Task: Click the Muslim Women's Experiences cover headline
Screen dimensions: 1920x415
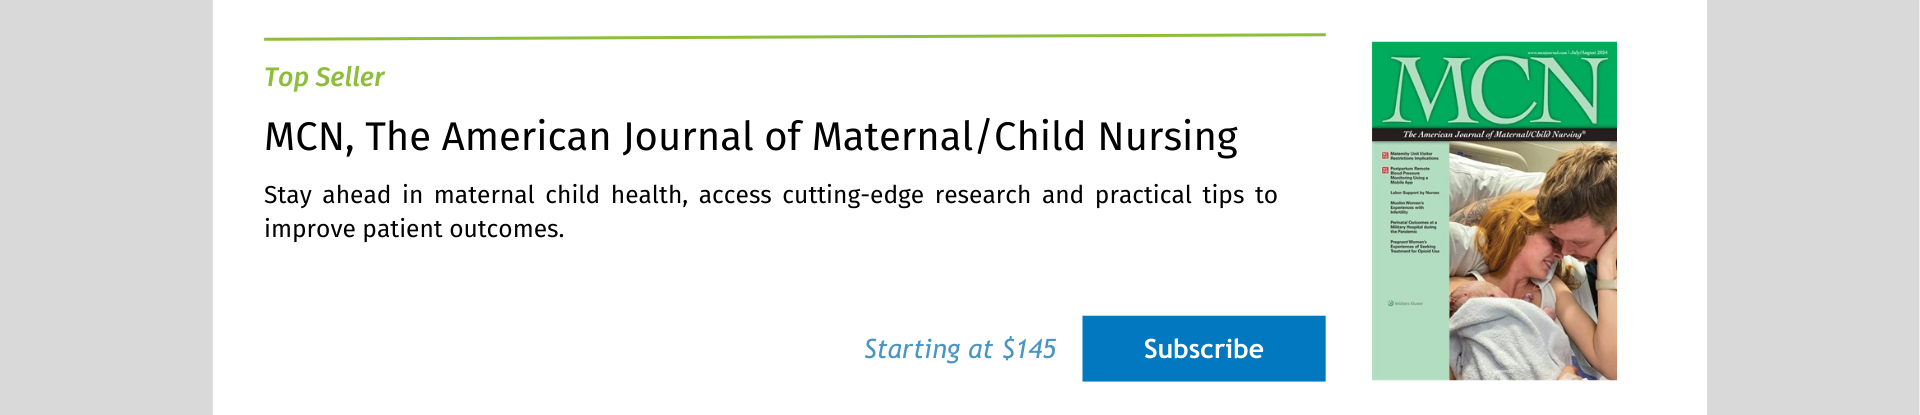Action: [1407, 207]
